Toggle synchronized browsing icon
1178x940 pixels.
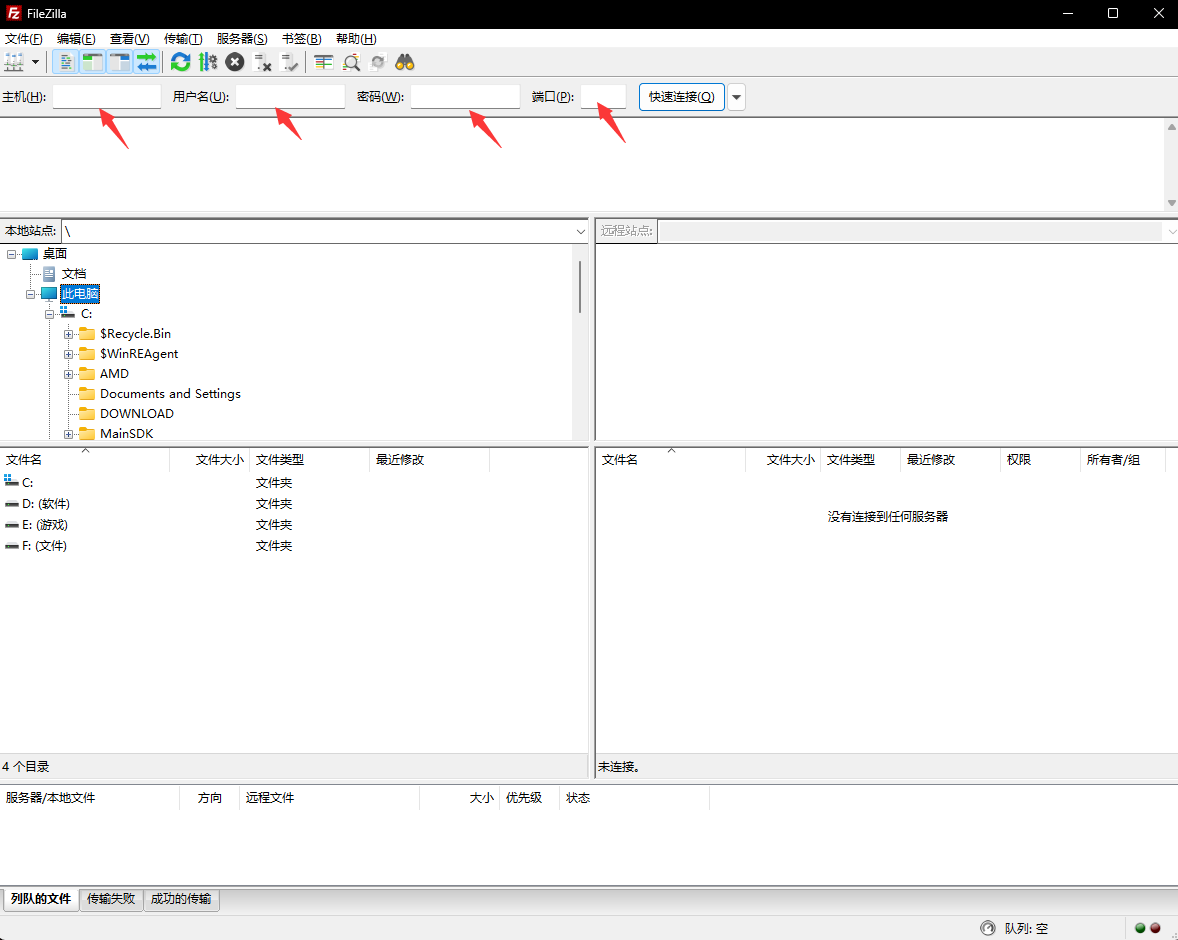(x=378, y=62)
